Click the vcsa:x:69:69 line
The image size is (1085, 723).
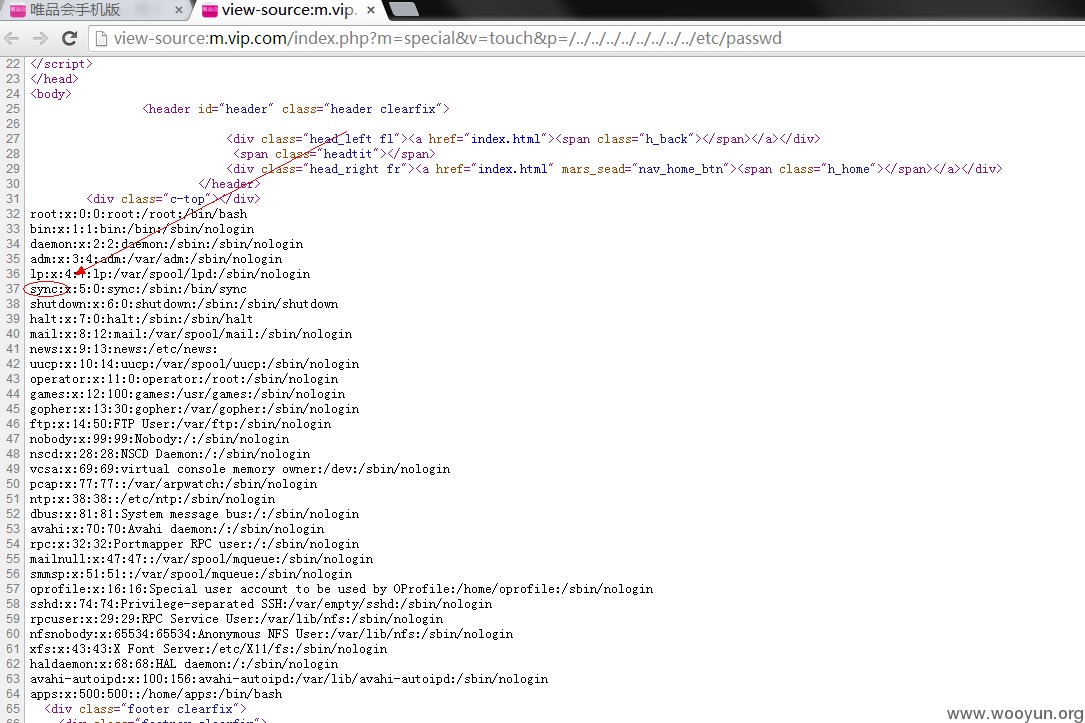tap(240, 469)
